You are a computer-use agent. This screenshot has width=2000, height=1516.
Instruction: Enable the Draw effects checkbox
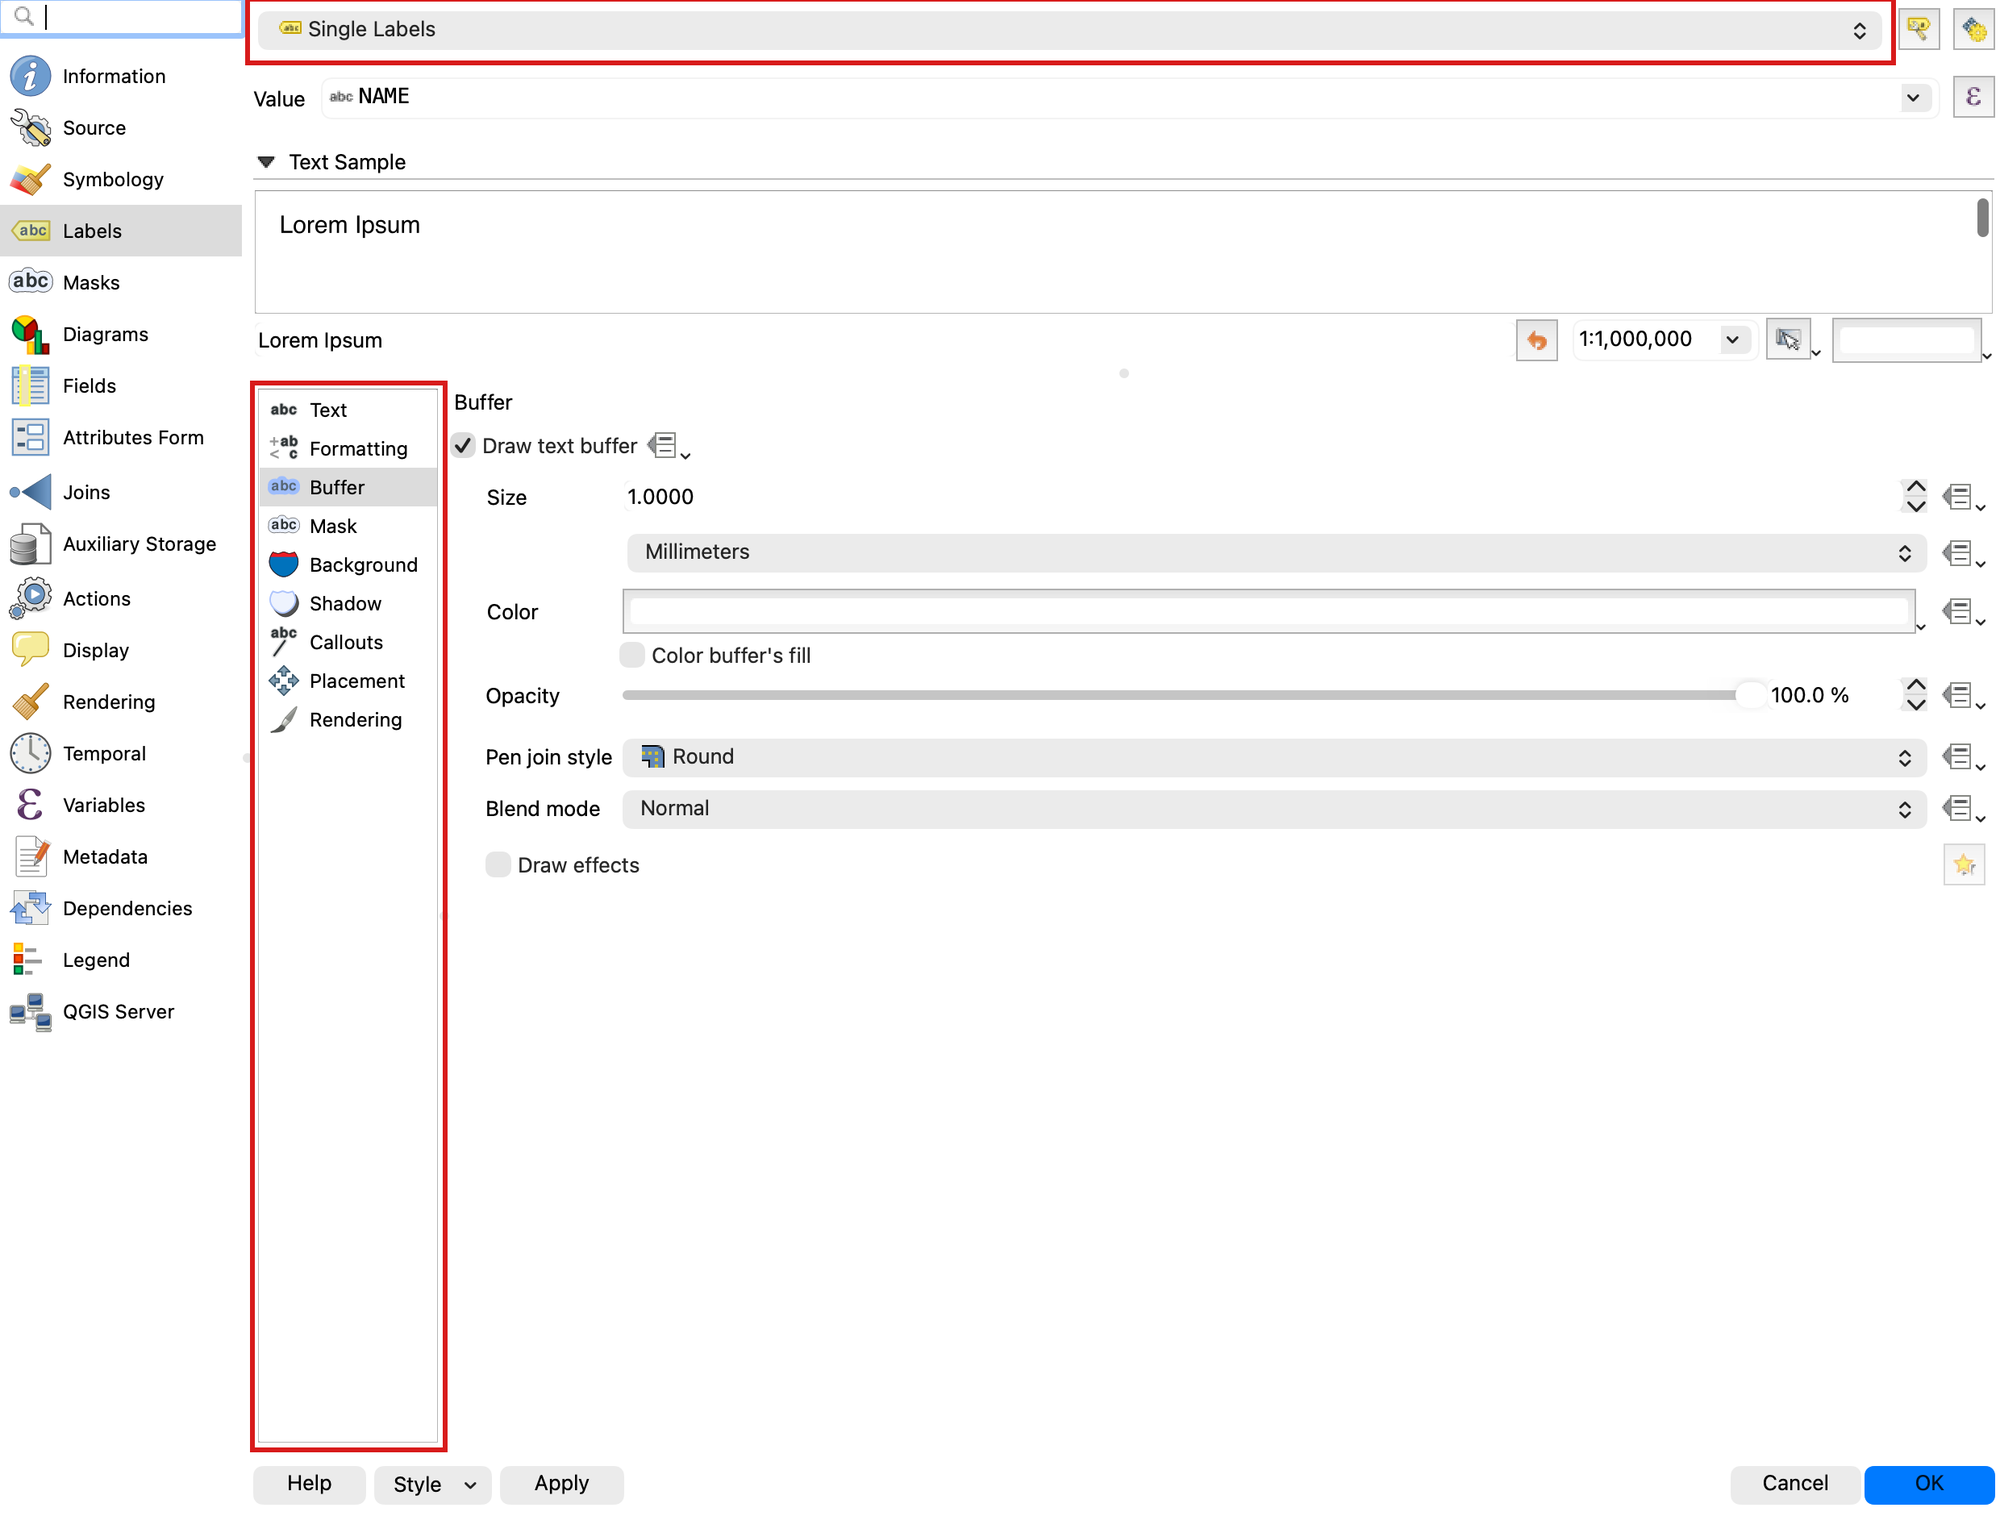(498, 865)
